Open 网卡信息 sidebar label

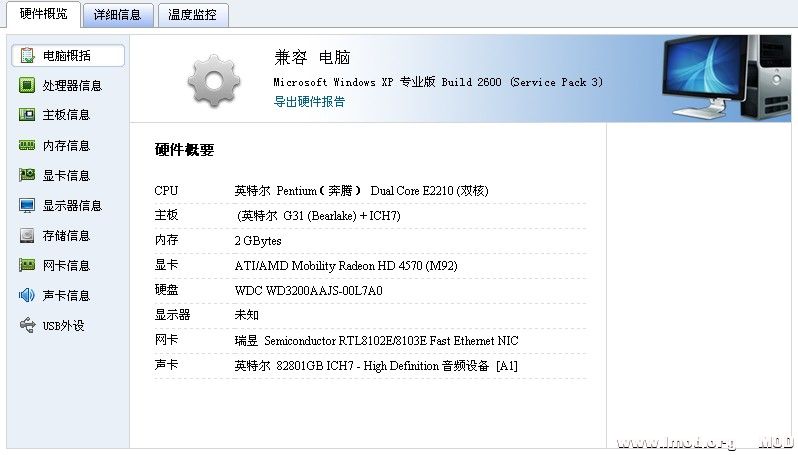[x=66, y=266]
